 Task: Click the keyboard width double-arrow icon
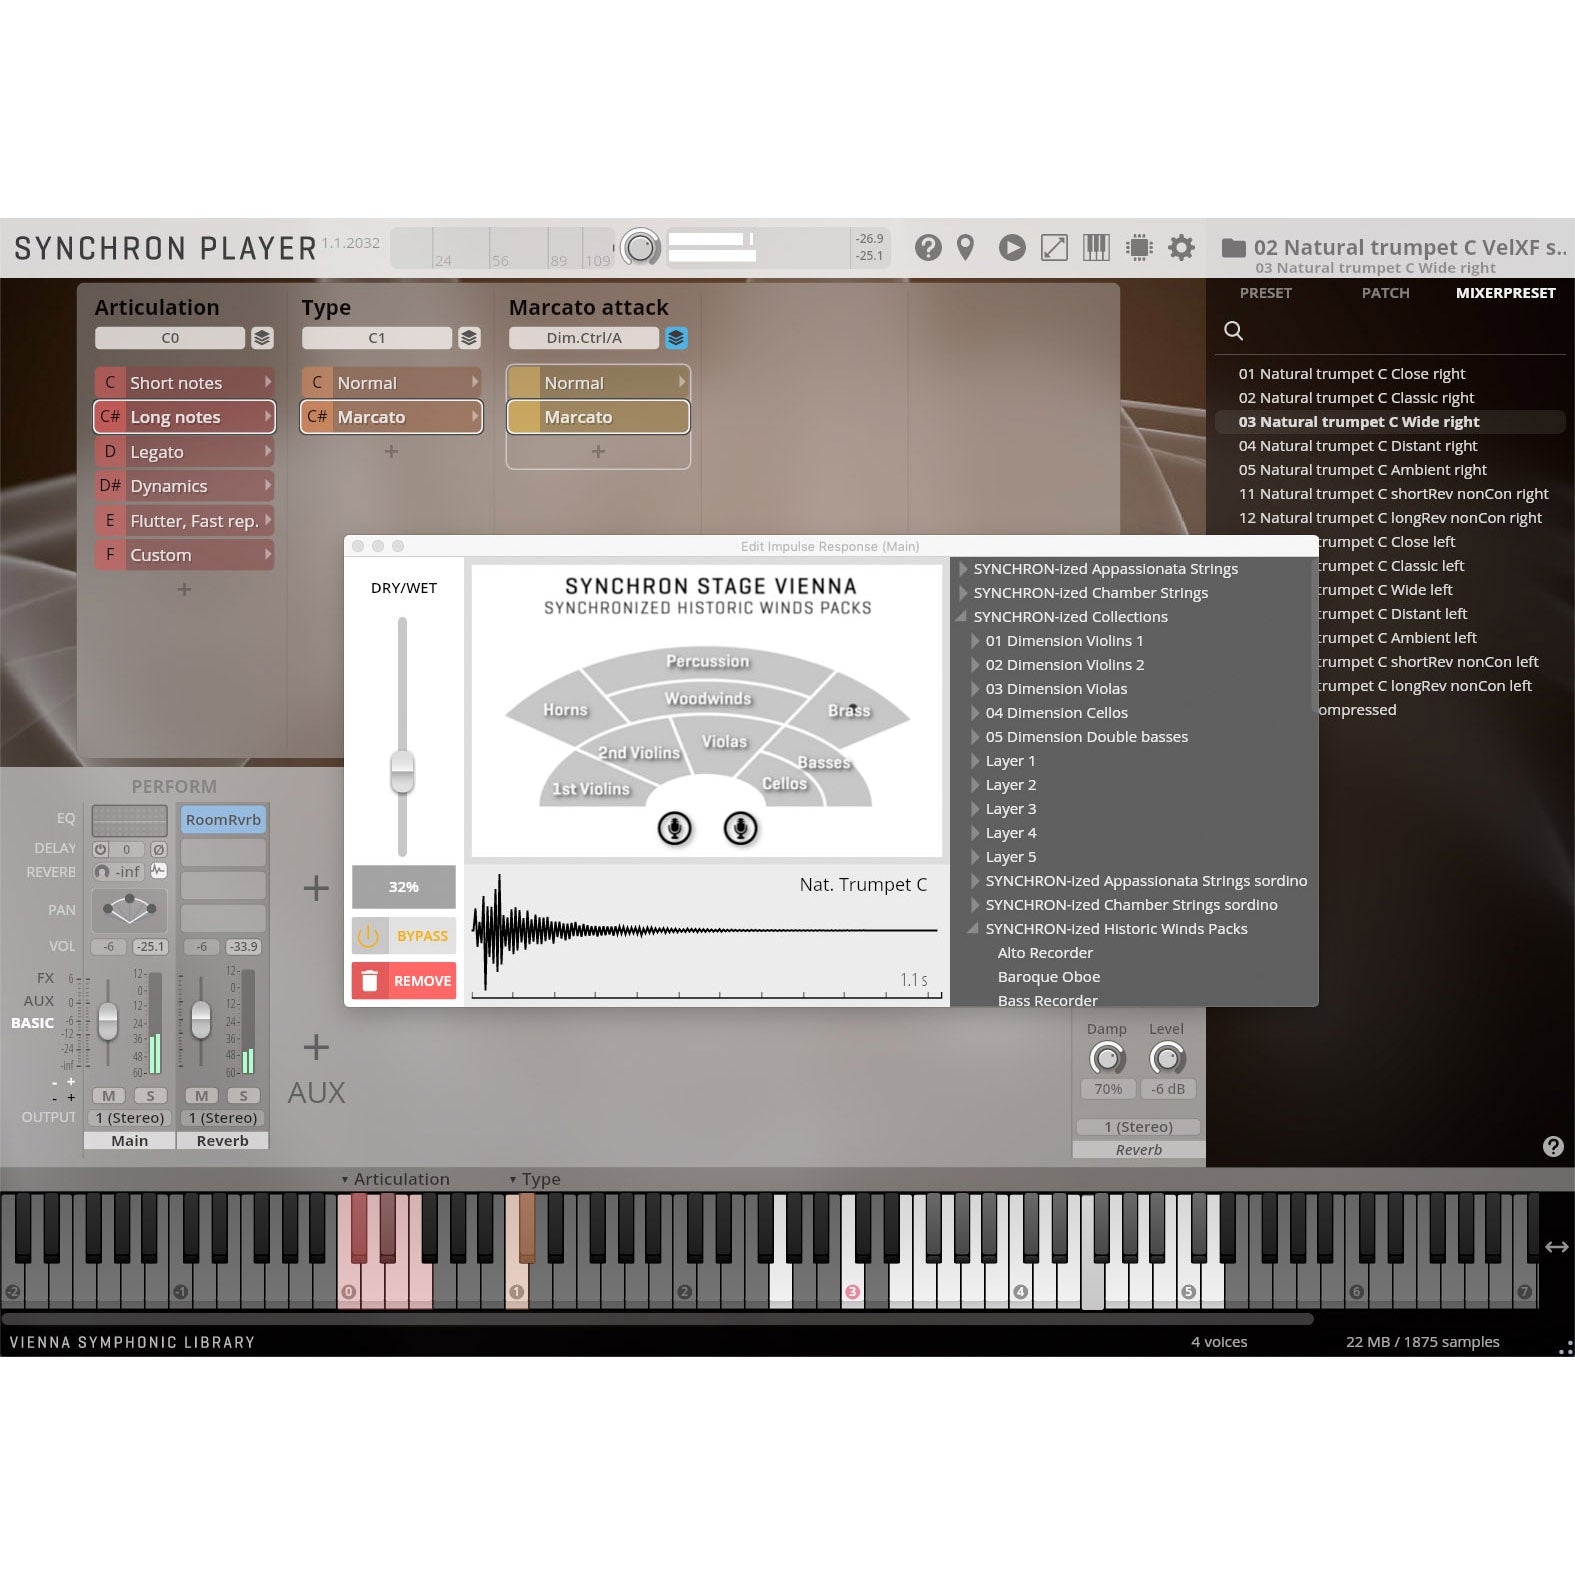[1557, 1246]
